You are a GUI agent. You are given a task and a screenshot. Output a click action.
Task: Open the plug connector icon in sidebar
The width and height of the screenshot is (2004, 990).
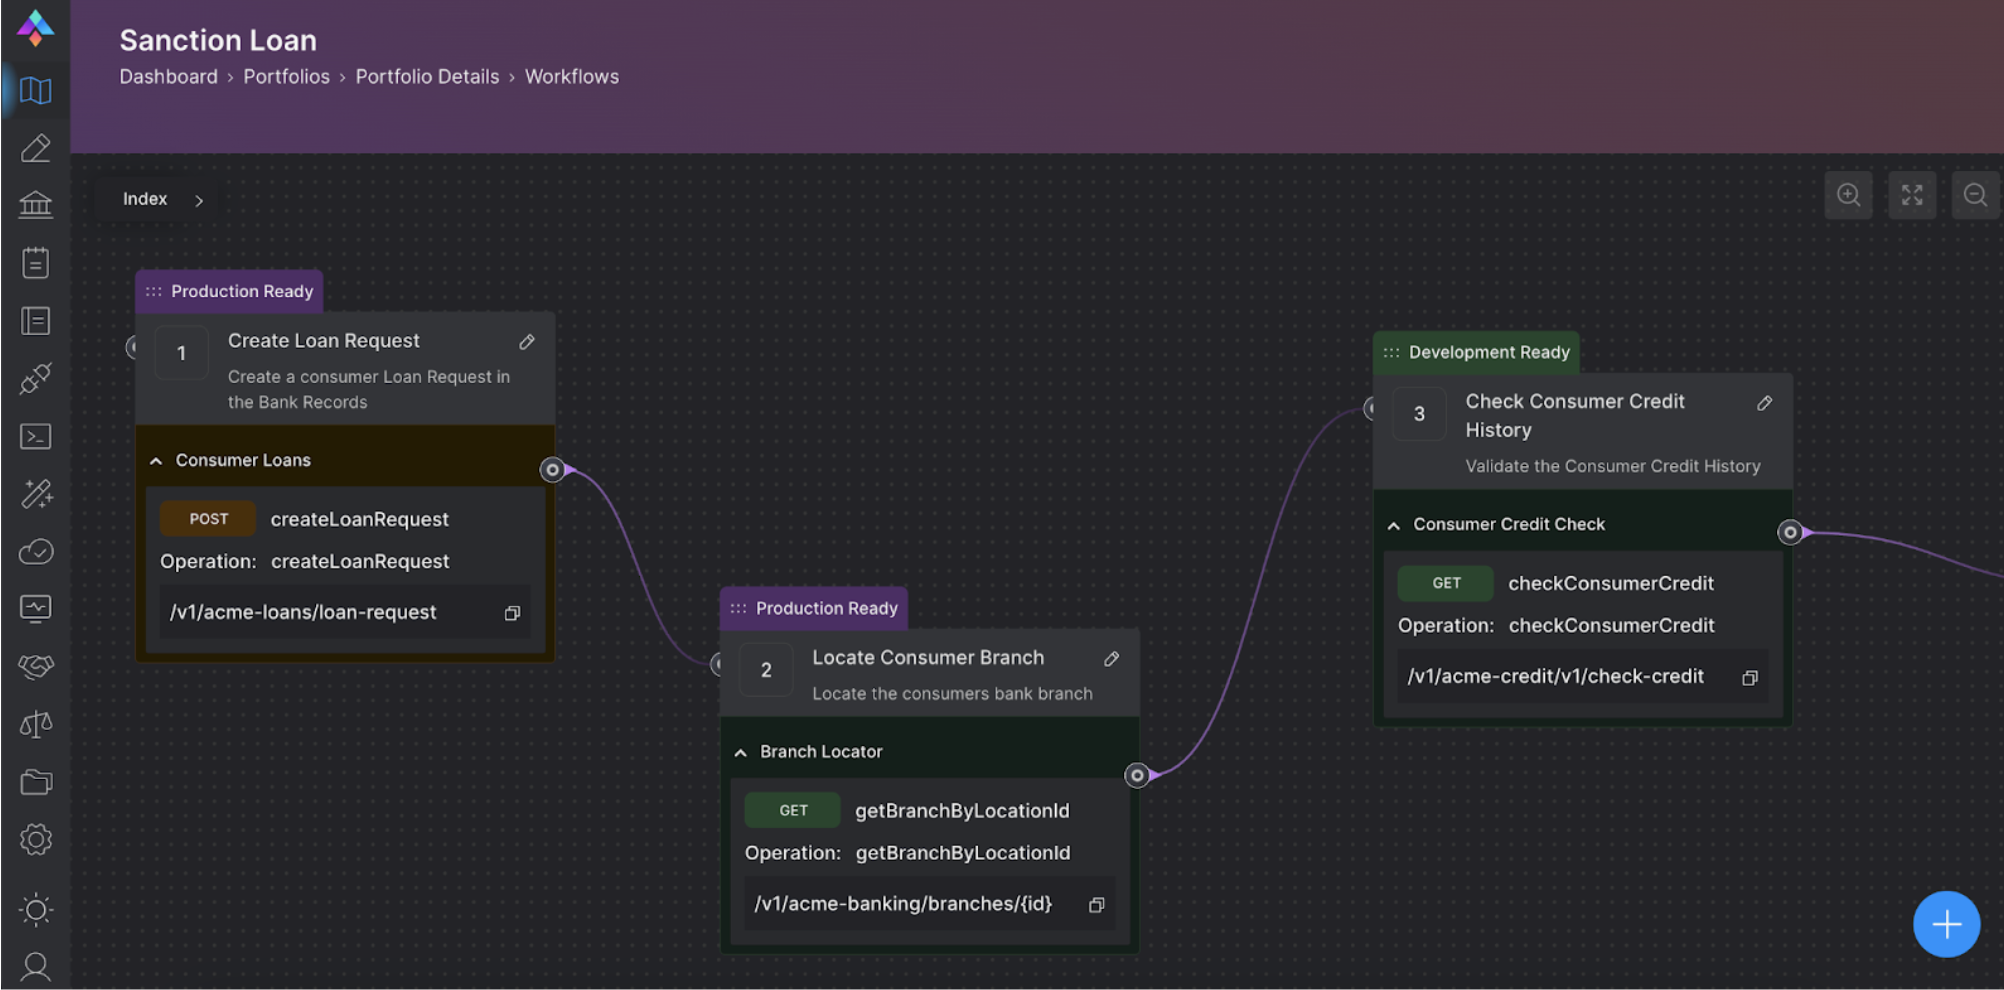(x=36, y=378)
